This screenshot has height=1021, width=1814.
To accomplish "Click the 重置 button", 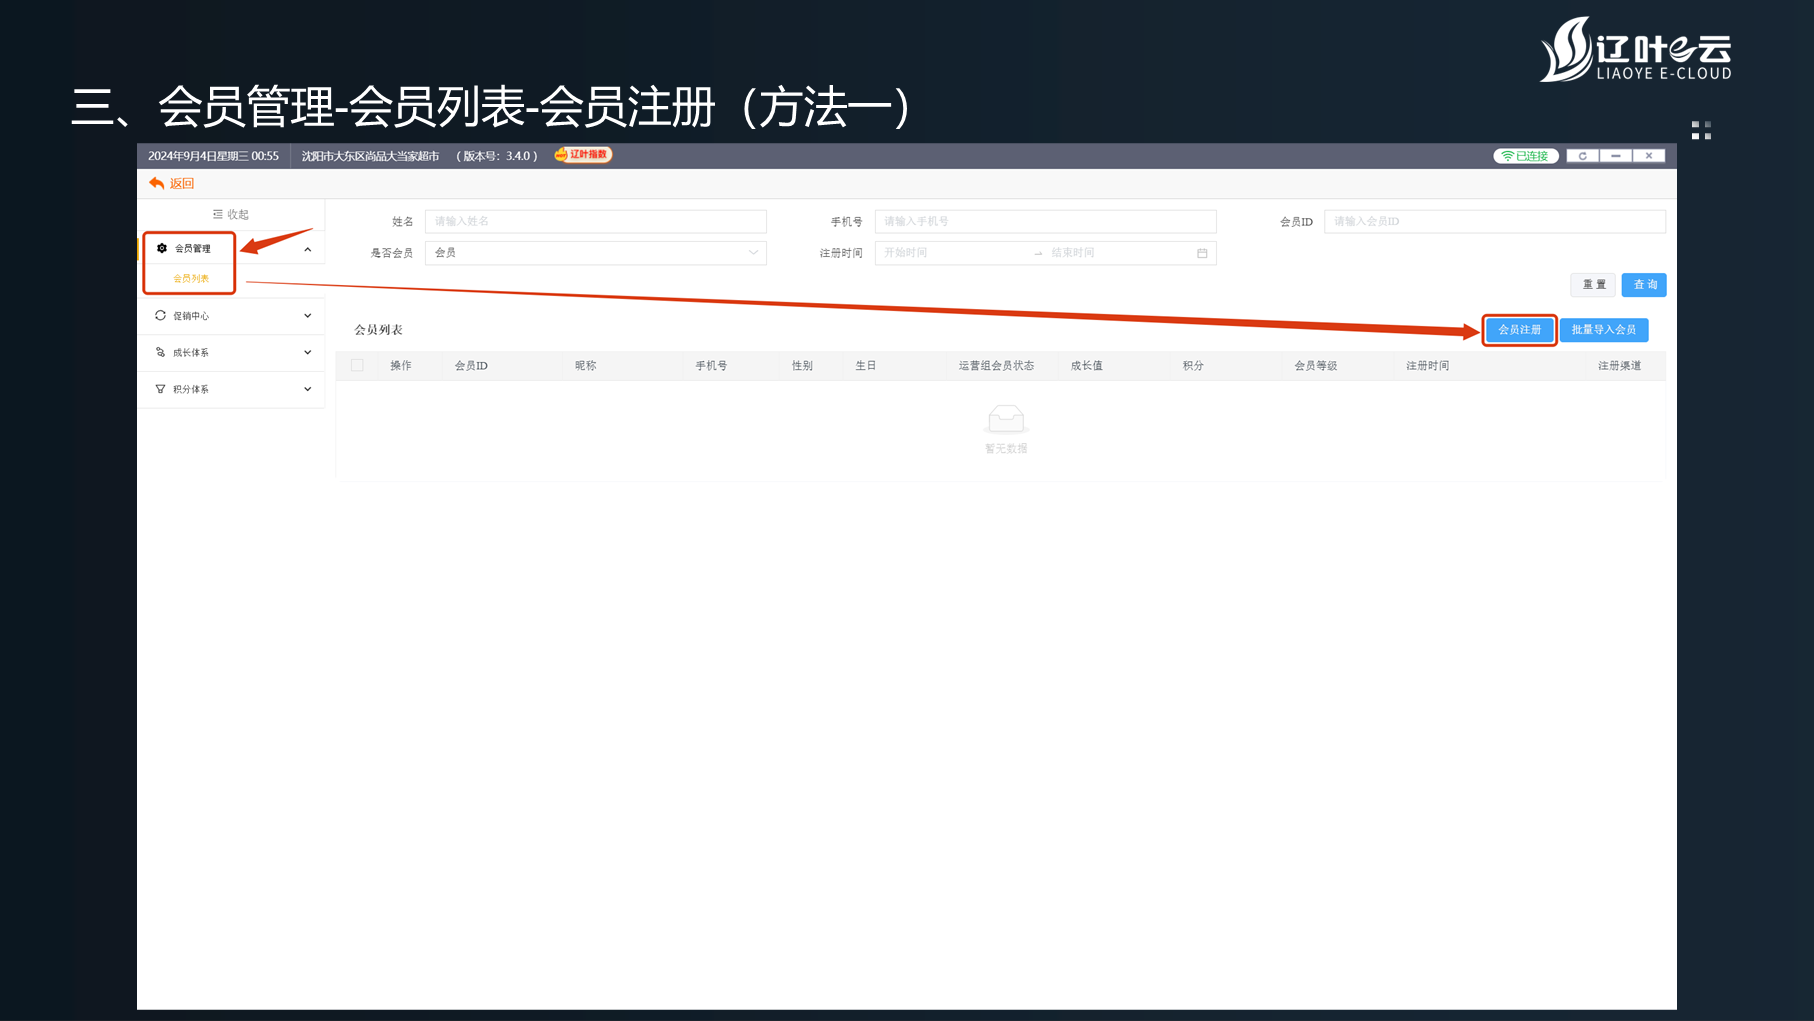I will (x=1593, y=285).
